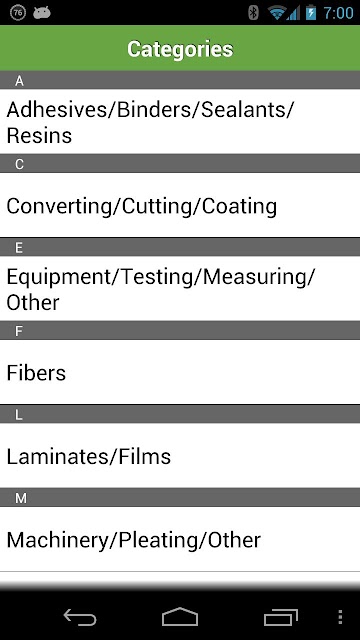Image resolution: width=360 pixels, height=640 pixels.
Task: Tap the Bluetooth status bar icon
Action: [253, 13]
